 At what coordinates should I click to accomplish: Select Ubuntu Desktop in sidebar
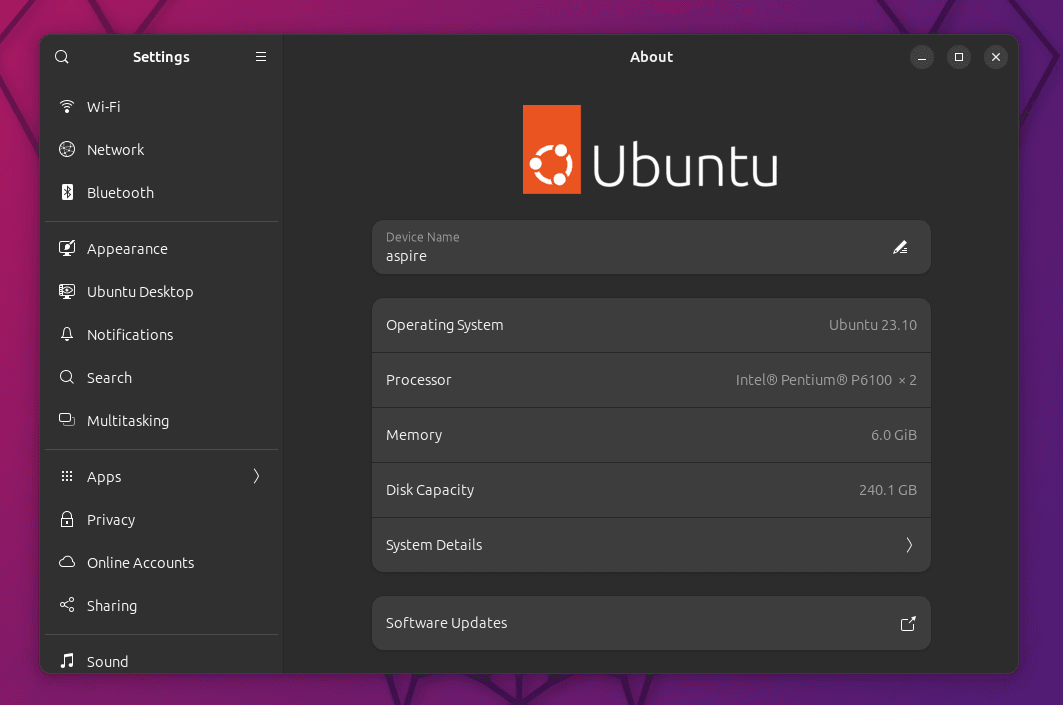(x=161, y=291)
